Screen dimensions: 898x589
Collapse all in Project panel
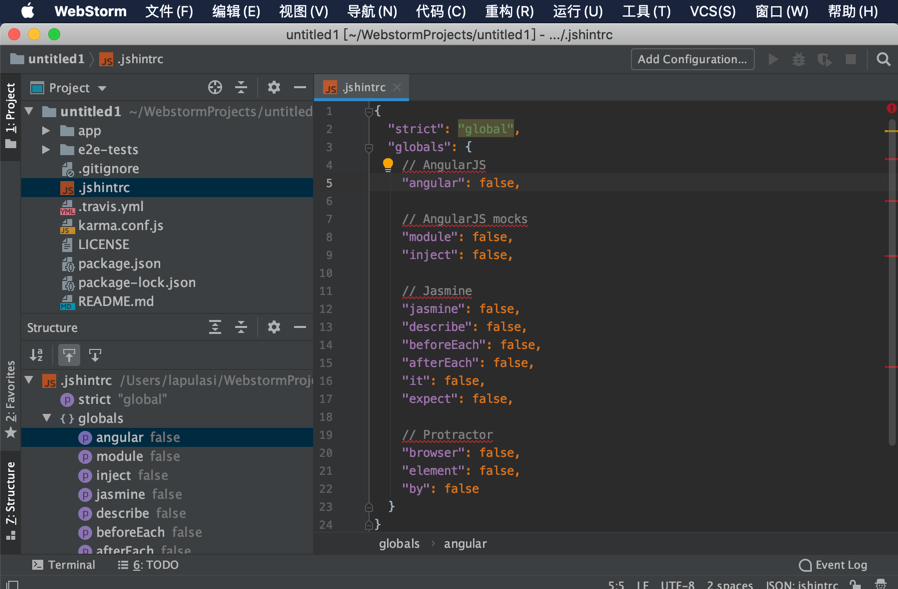241,87
